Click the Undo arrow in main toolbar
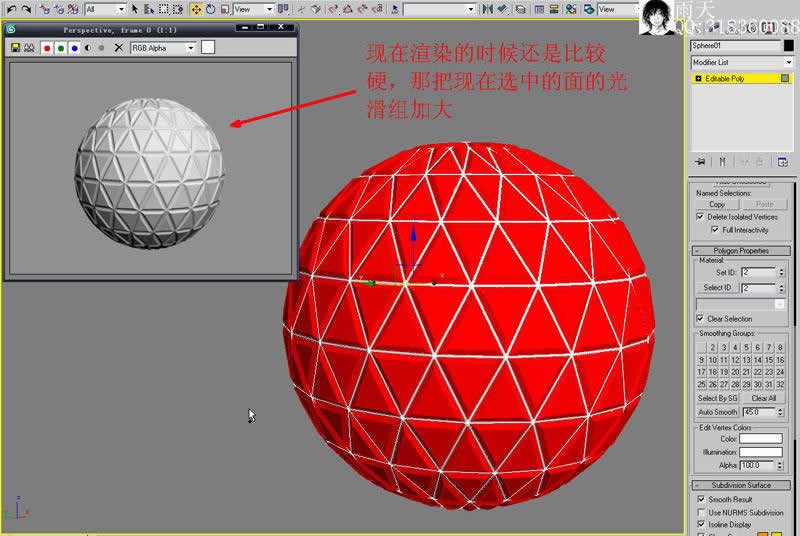The width and height of the screenshot is (800, 536). pos(9,9)
